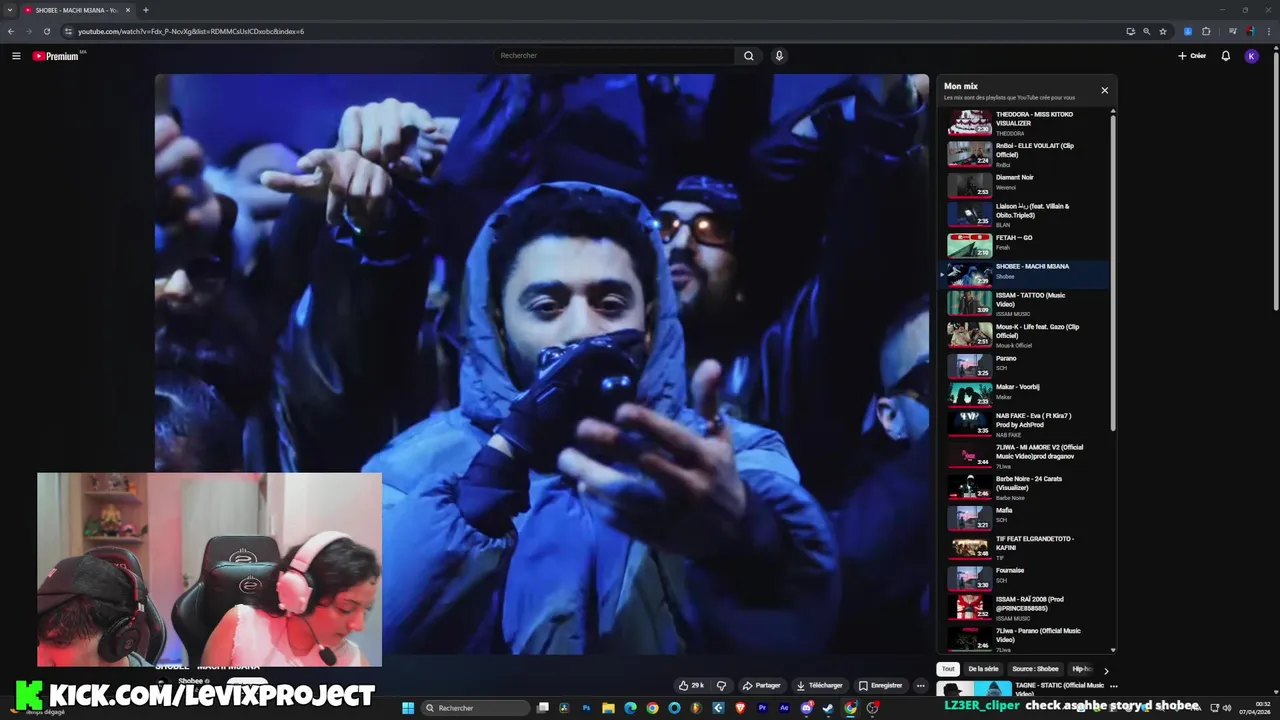Click the install/cast screen icon in address bar

pos(1130,31)
